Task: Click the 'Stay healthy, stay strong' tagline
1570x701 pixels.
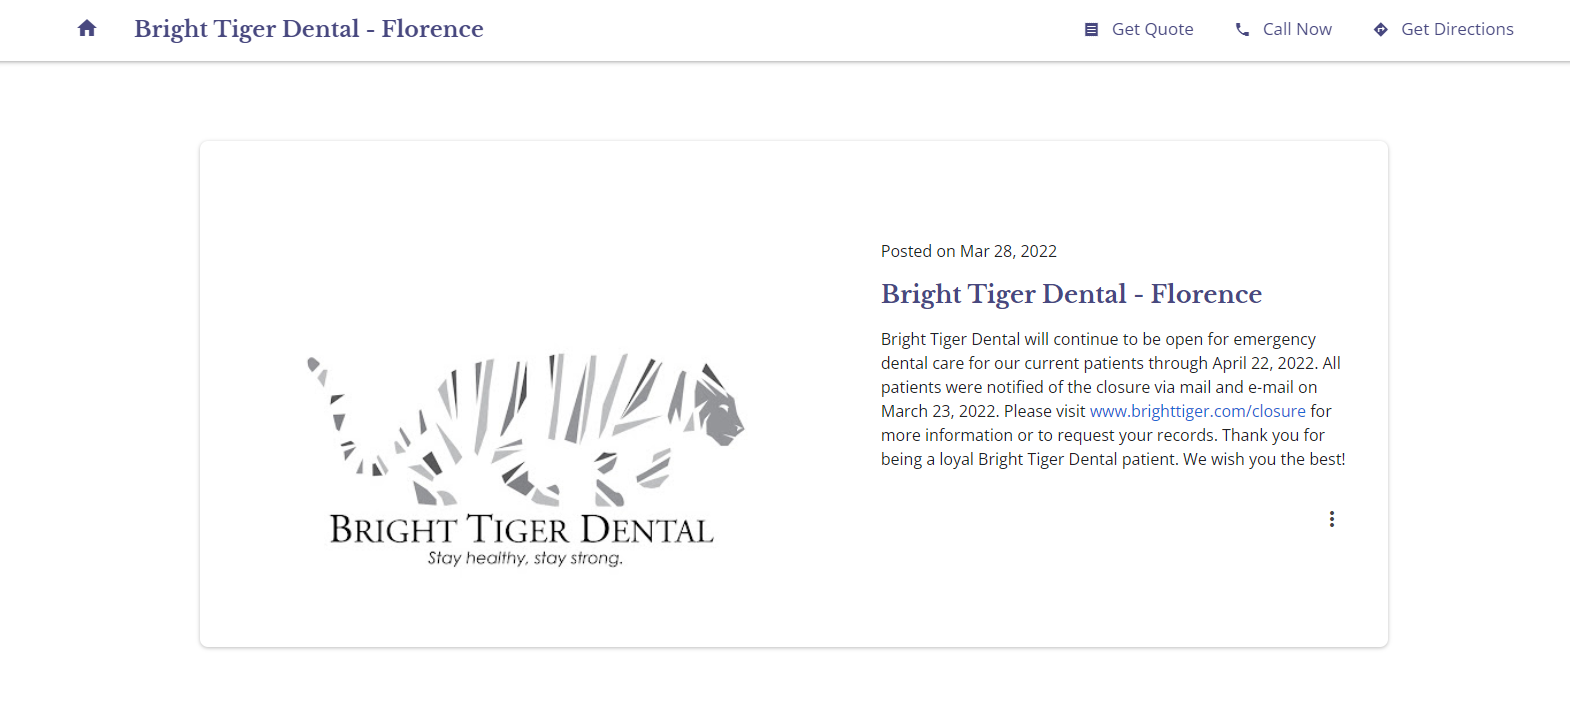Action: click(525, 558)
